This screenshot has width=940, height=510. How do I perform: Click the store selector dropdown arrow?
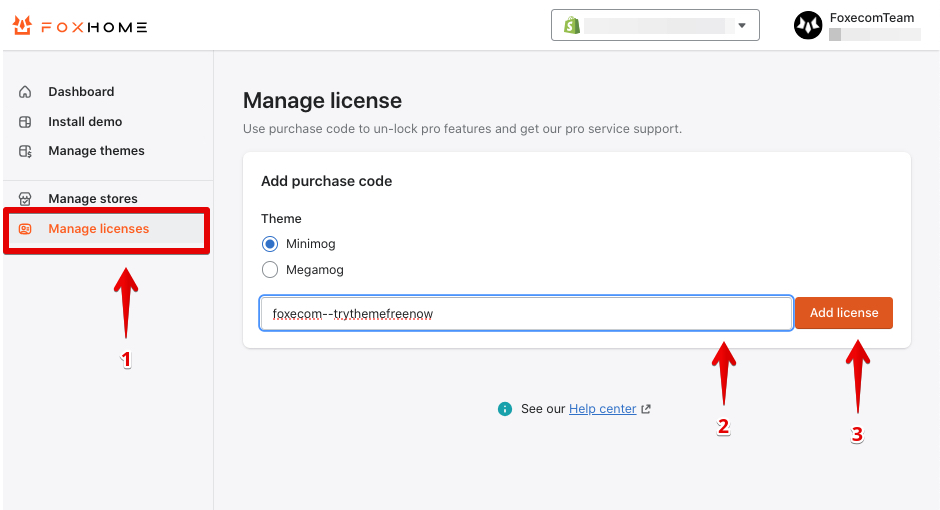[742, 25]
